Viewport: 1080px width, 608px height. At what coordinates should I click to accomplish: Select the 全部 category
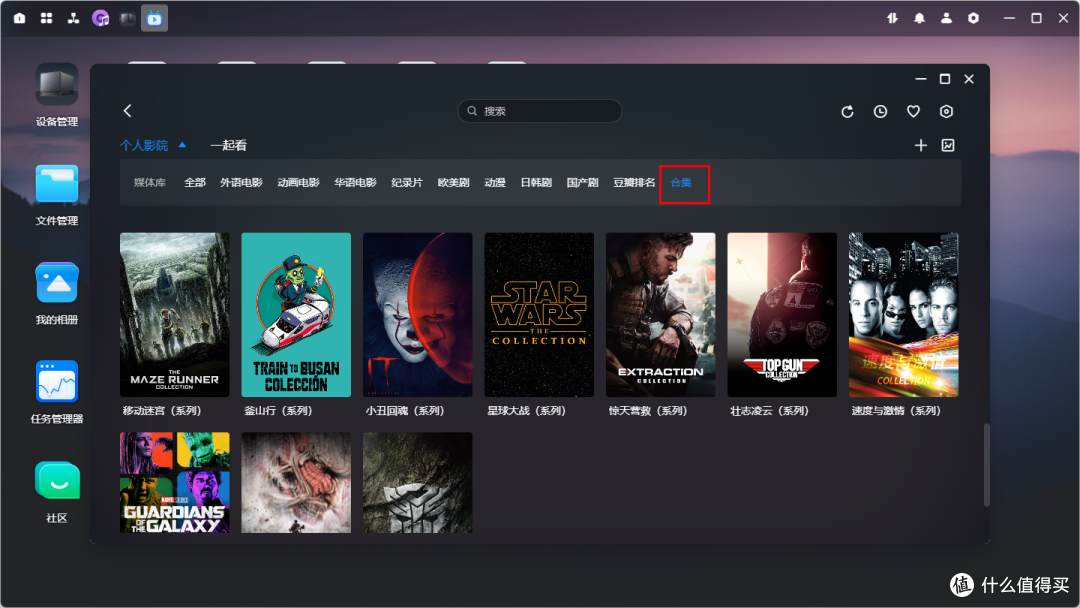point(195,182)
